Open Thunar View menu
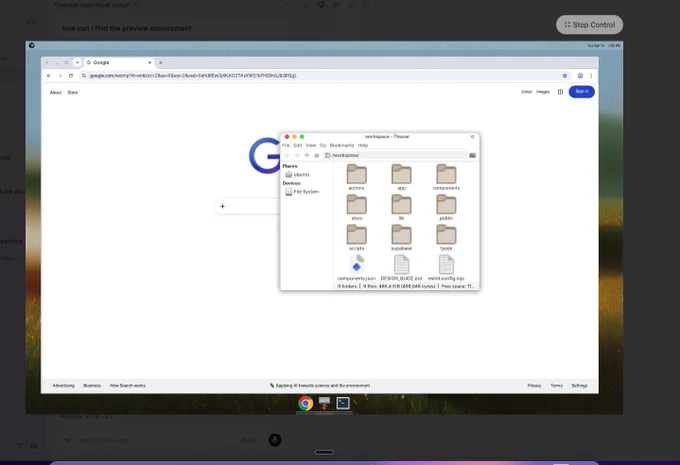This screenshot has height=465, width=680. (x=311, y=145)
